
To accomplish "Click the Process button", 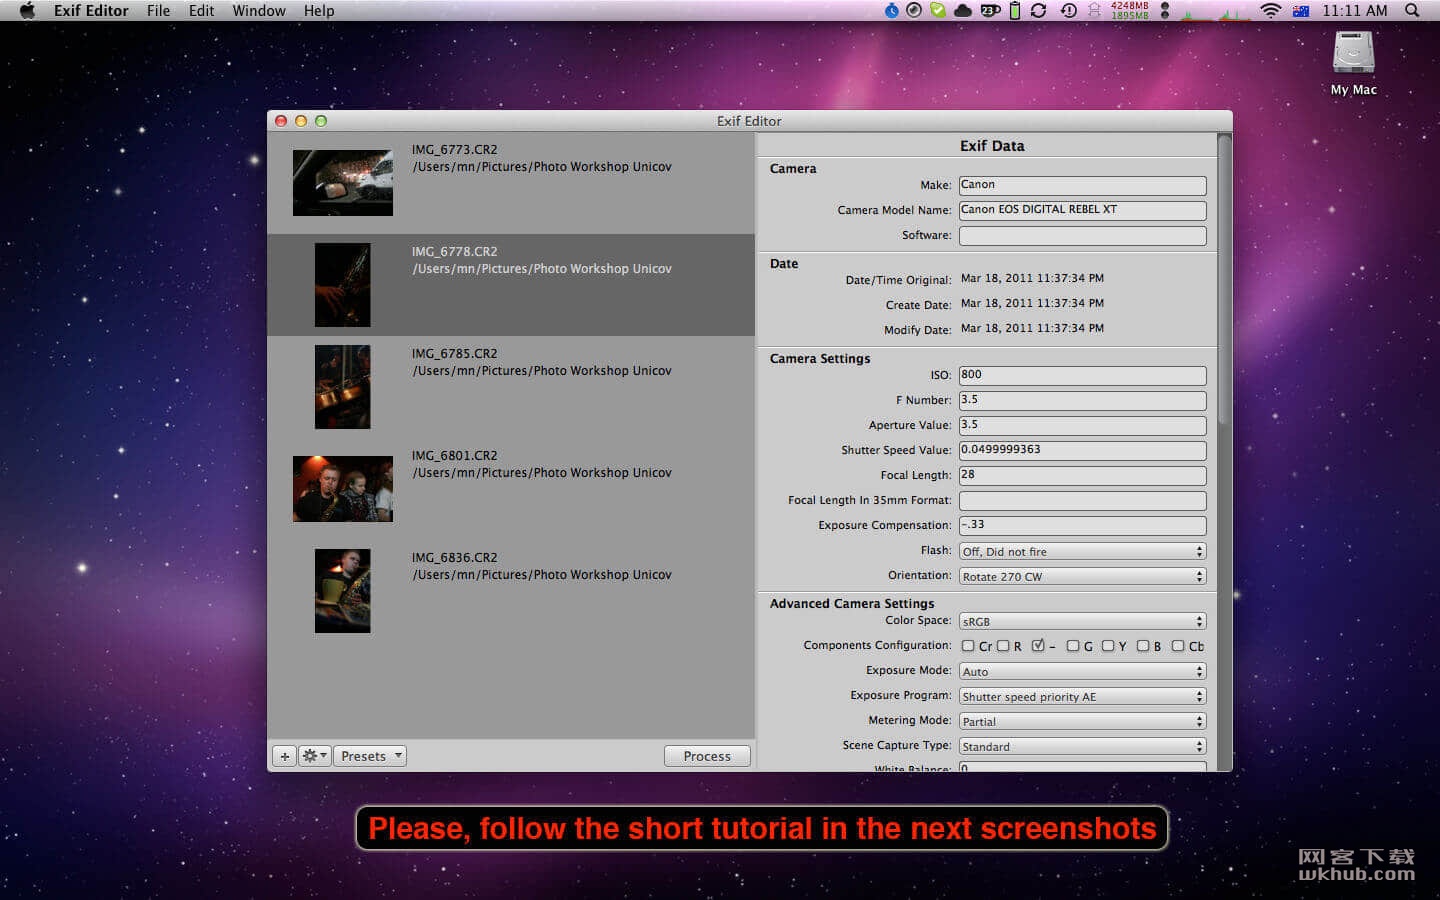I will coord(707,756).
